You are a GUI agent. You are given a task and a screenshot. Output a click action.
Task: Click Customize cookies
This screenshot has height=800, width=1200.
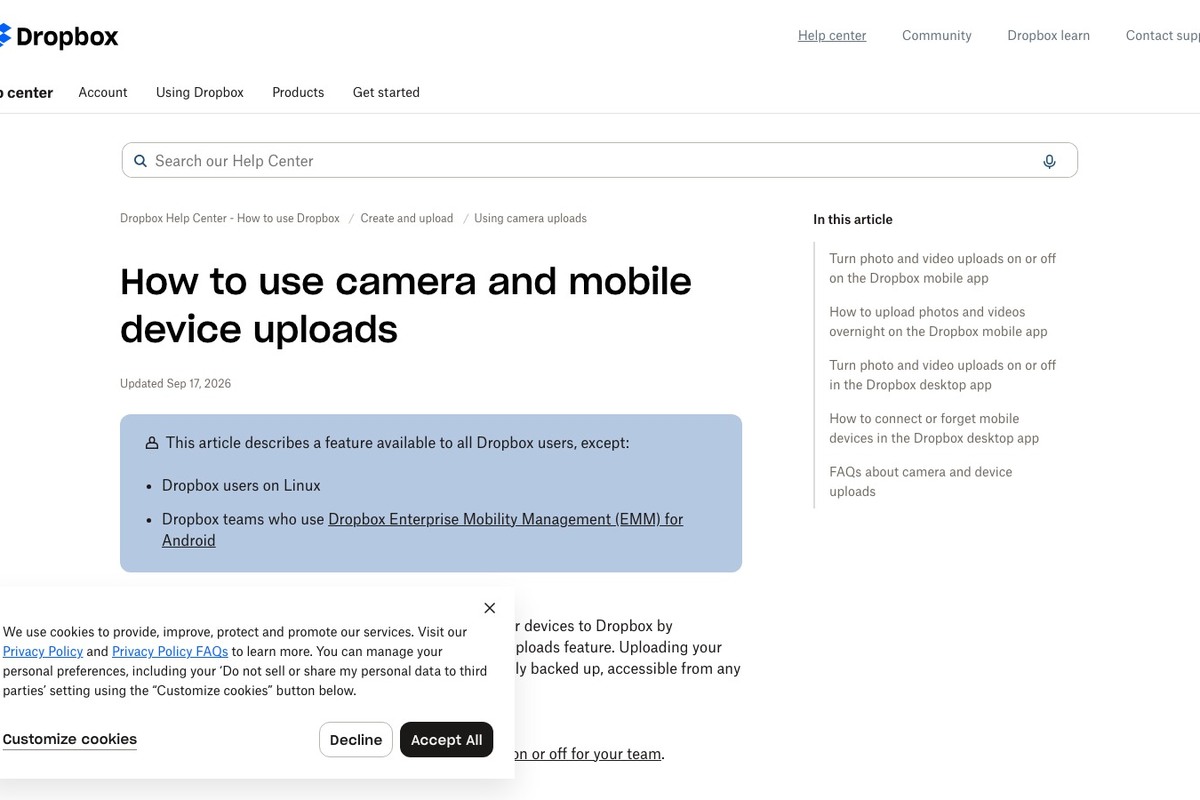coord(70,740)
